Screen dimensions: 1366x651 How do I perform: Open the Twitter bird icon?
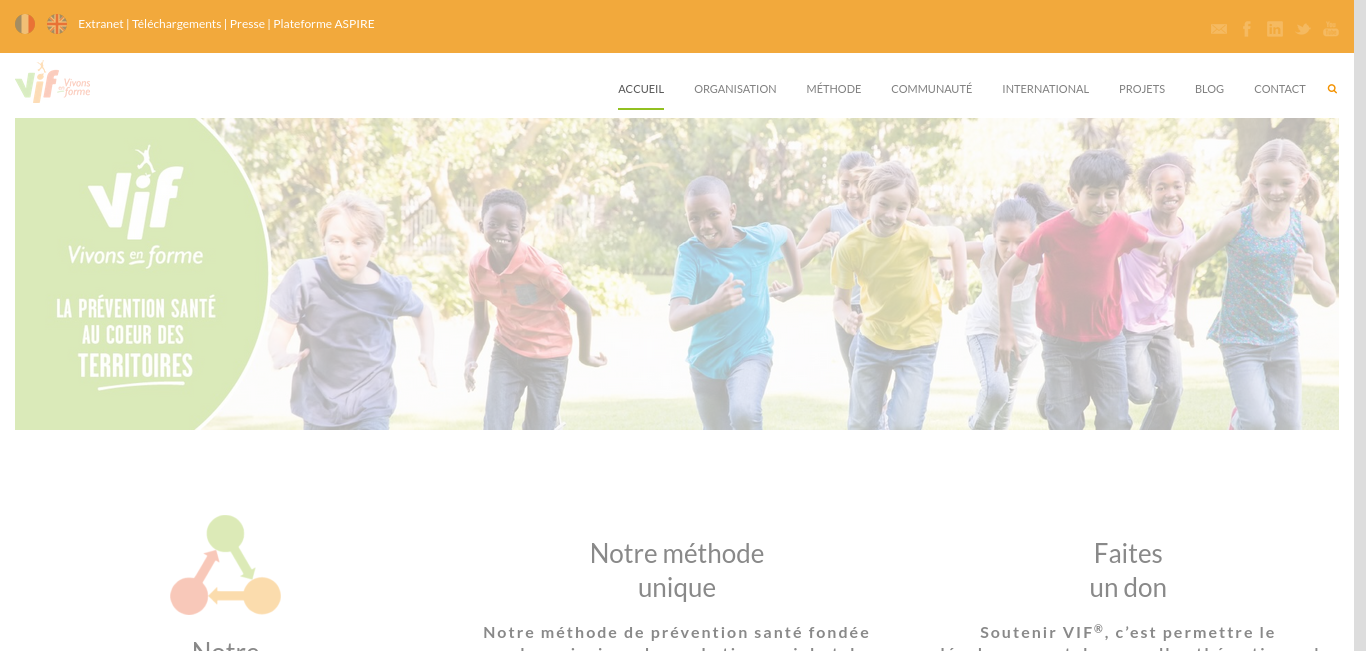coord(1303,29)
